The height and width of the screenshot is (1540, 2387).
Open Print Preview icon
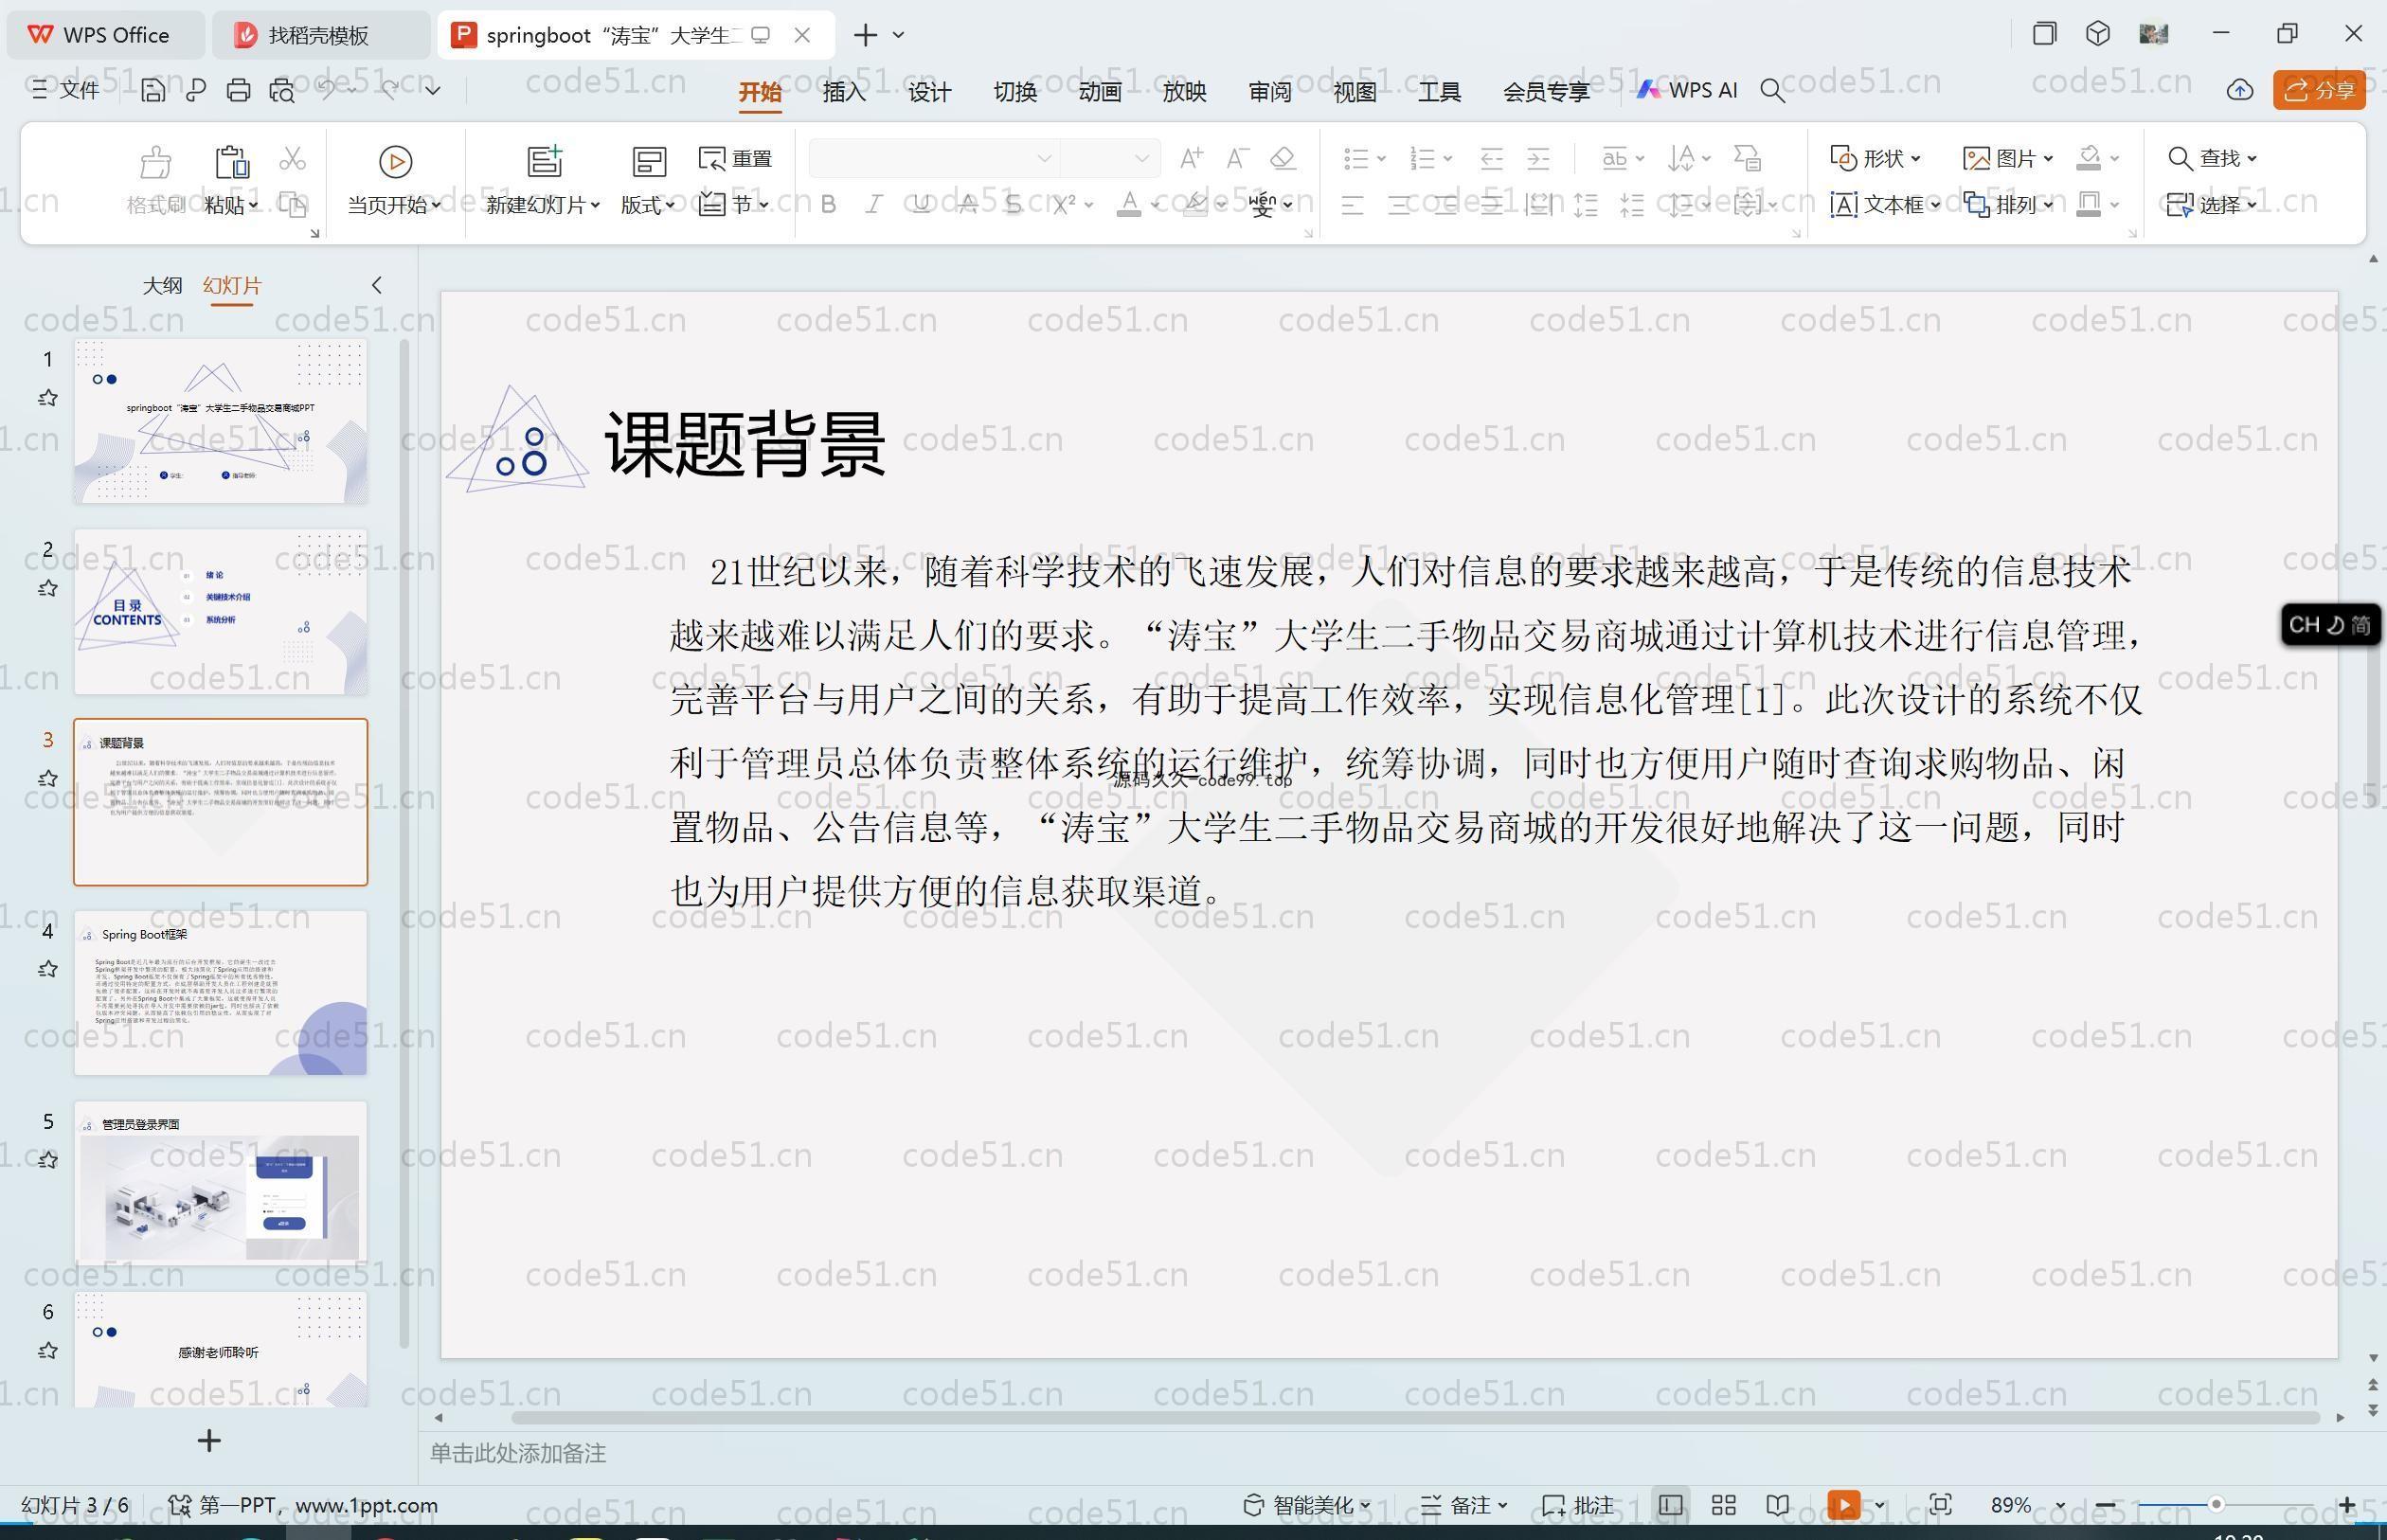[282, 90]
